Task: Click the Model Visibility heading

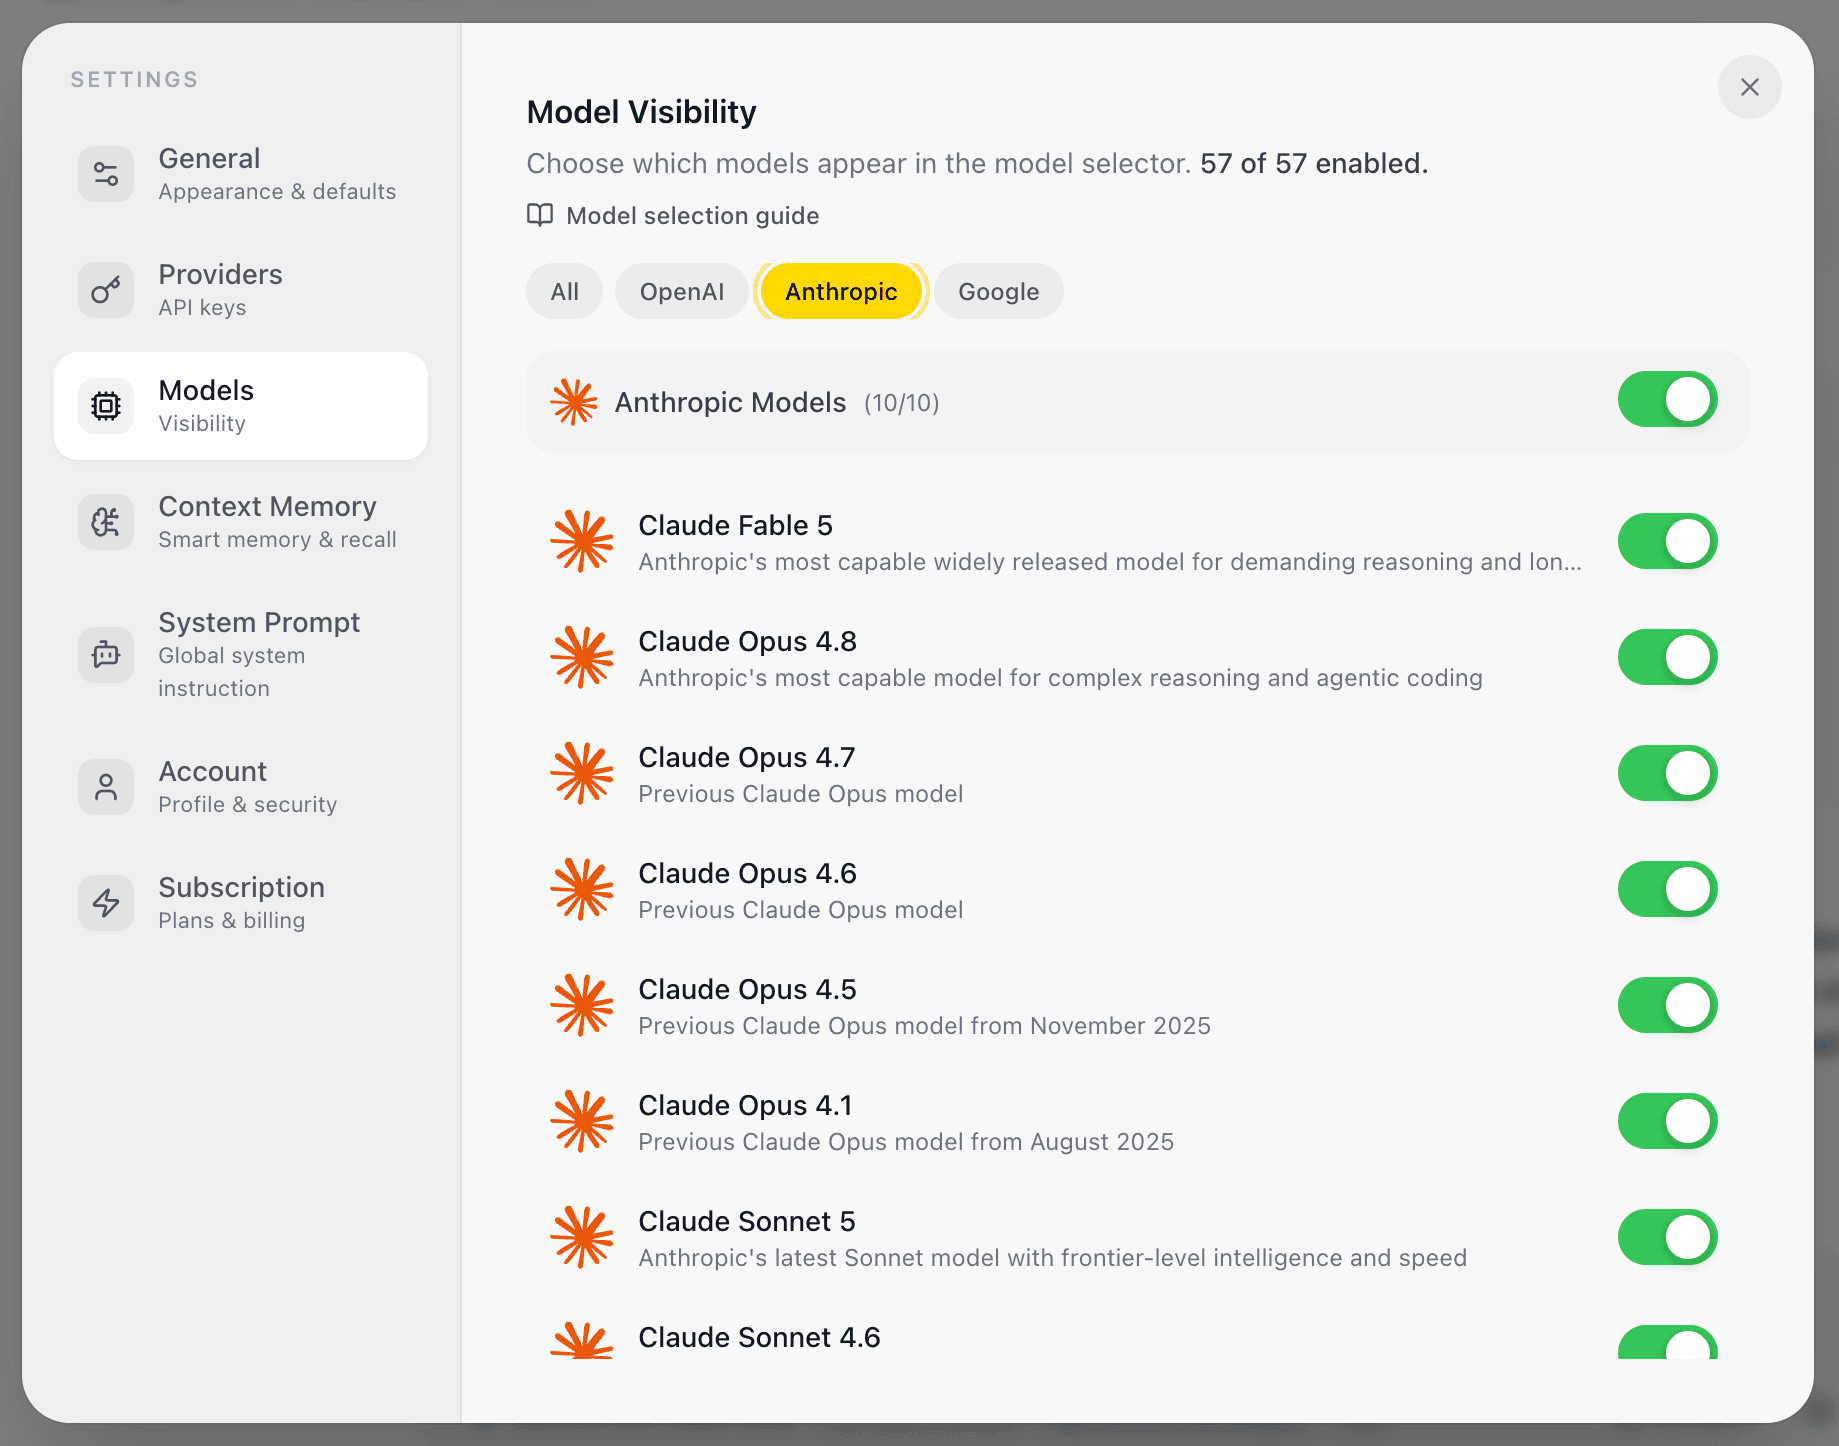Action: click(641, 112)
